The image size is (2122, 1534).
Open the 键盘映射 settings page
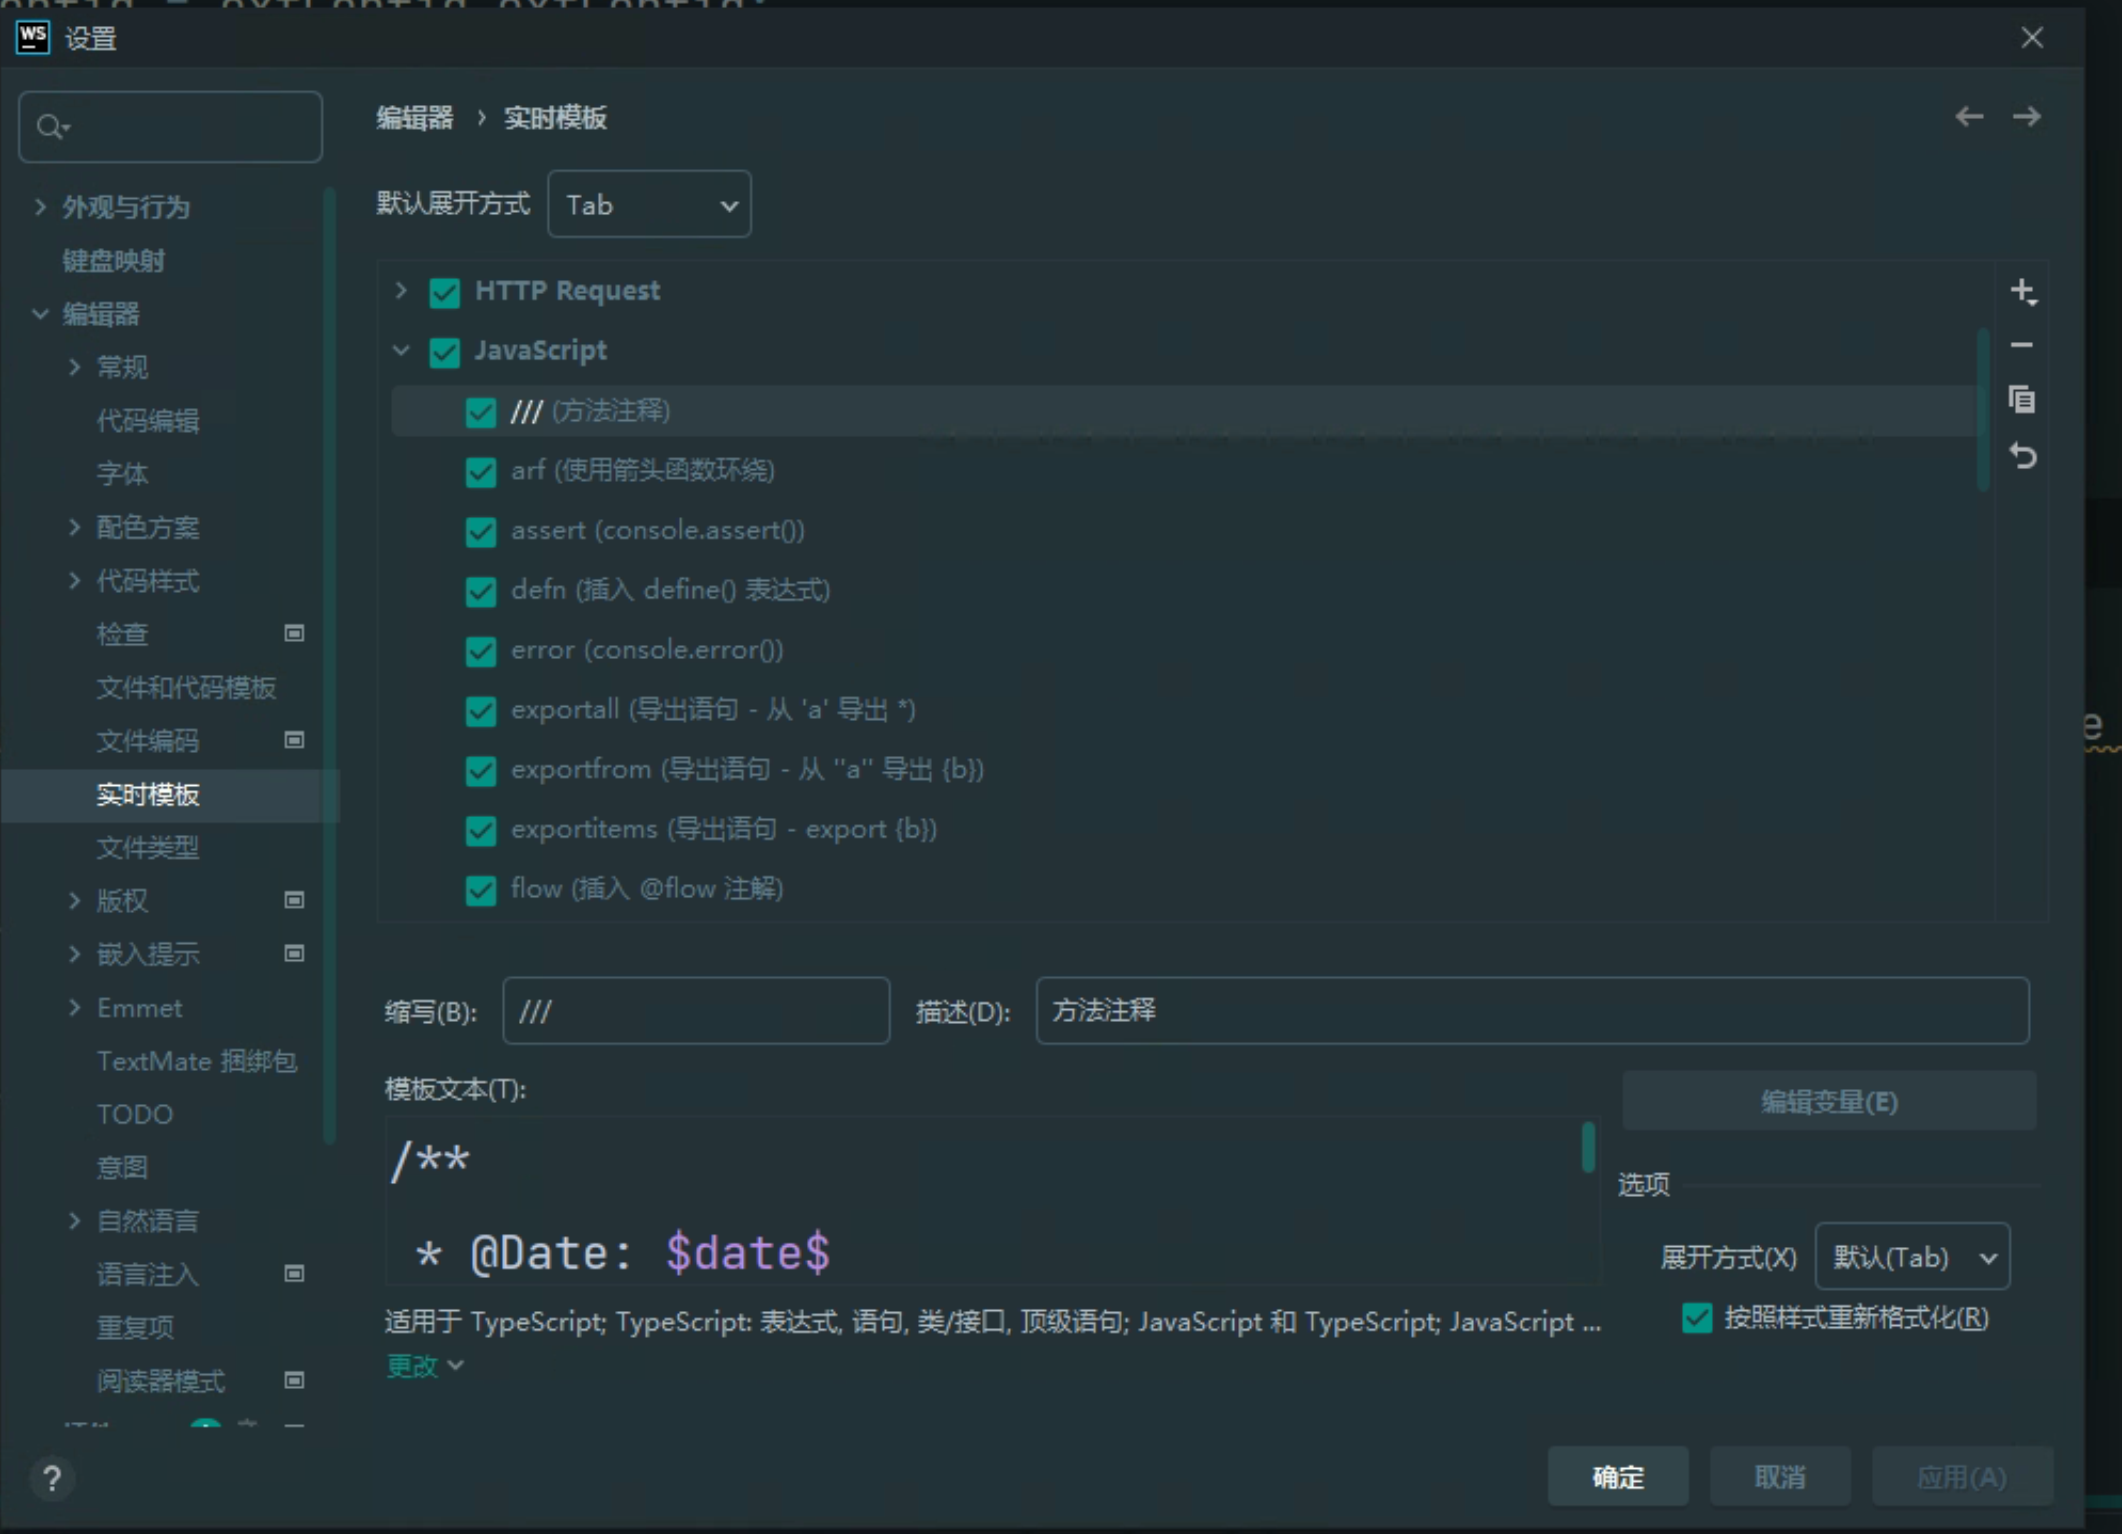tap(113, 261)
